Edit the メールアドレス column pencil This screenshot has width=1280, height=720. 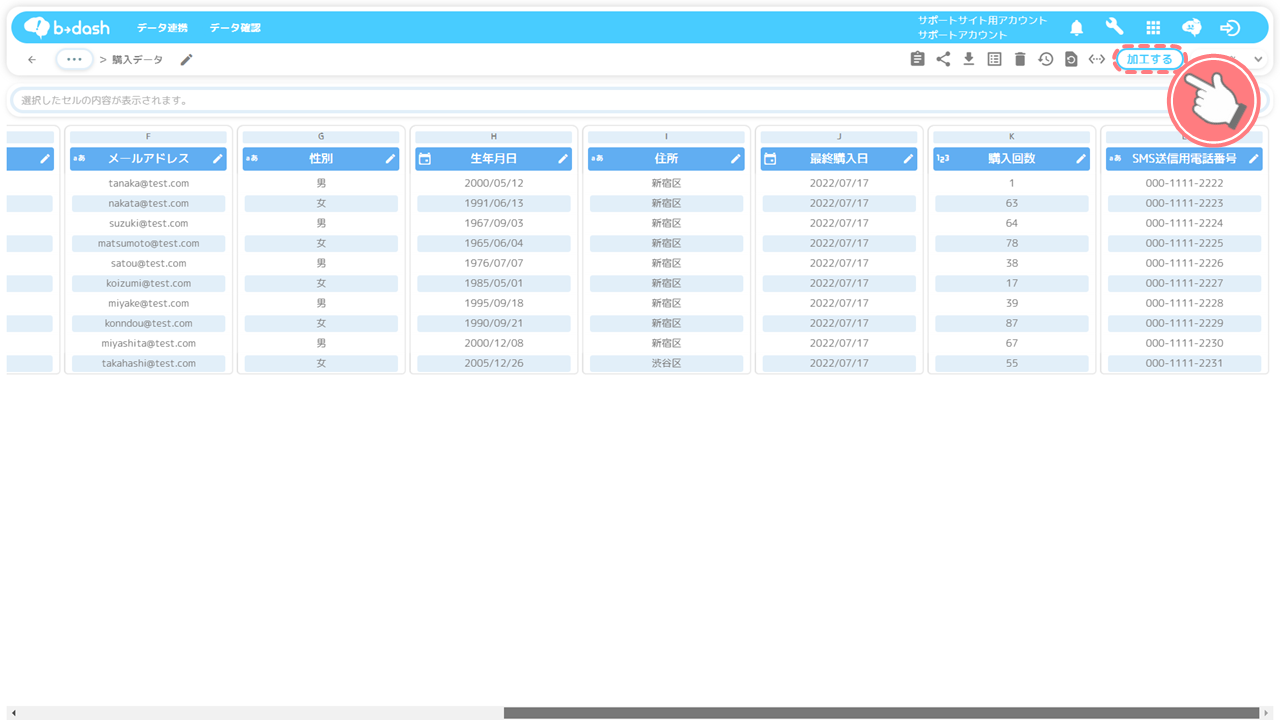pyautogui.click(x=217, y=159)
